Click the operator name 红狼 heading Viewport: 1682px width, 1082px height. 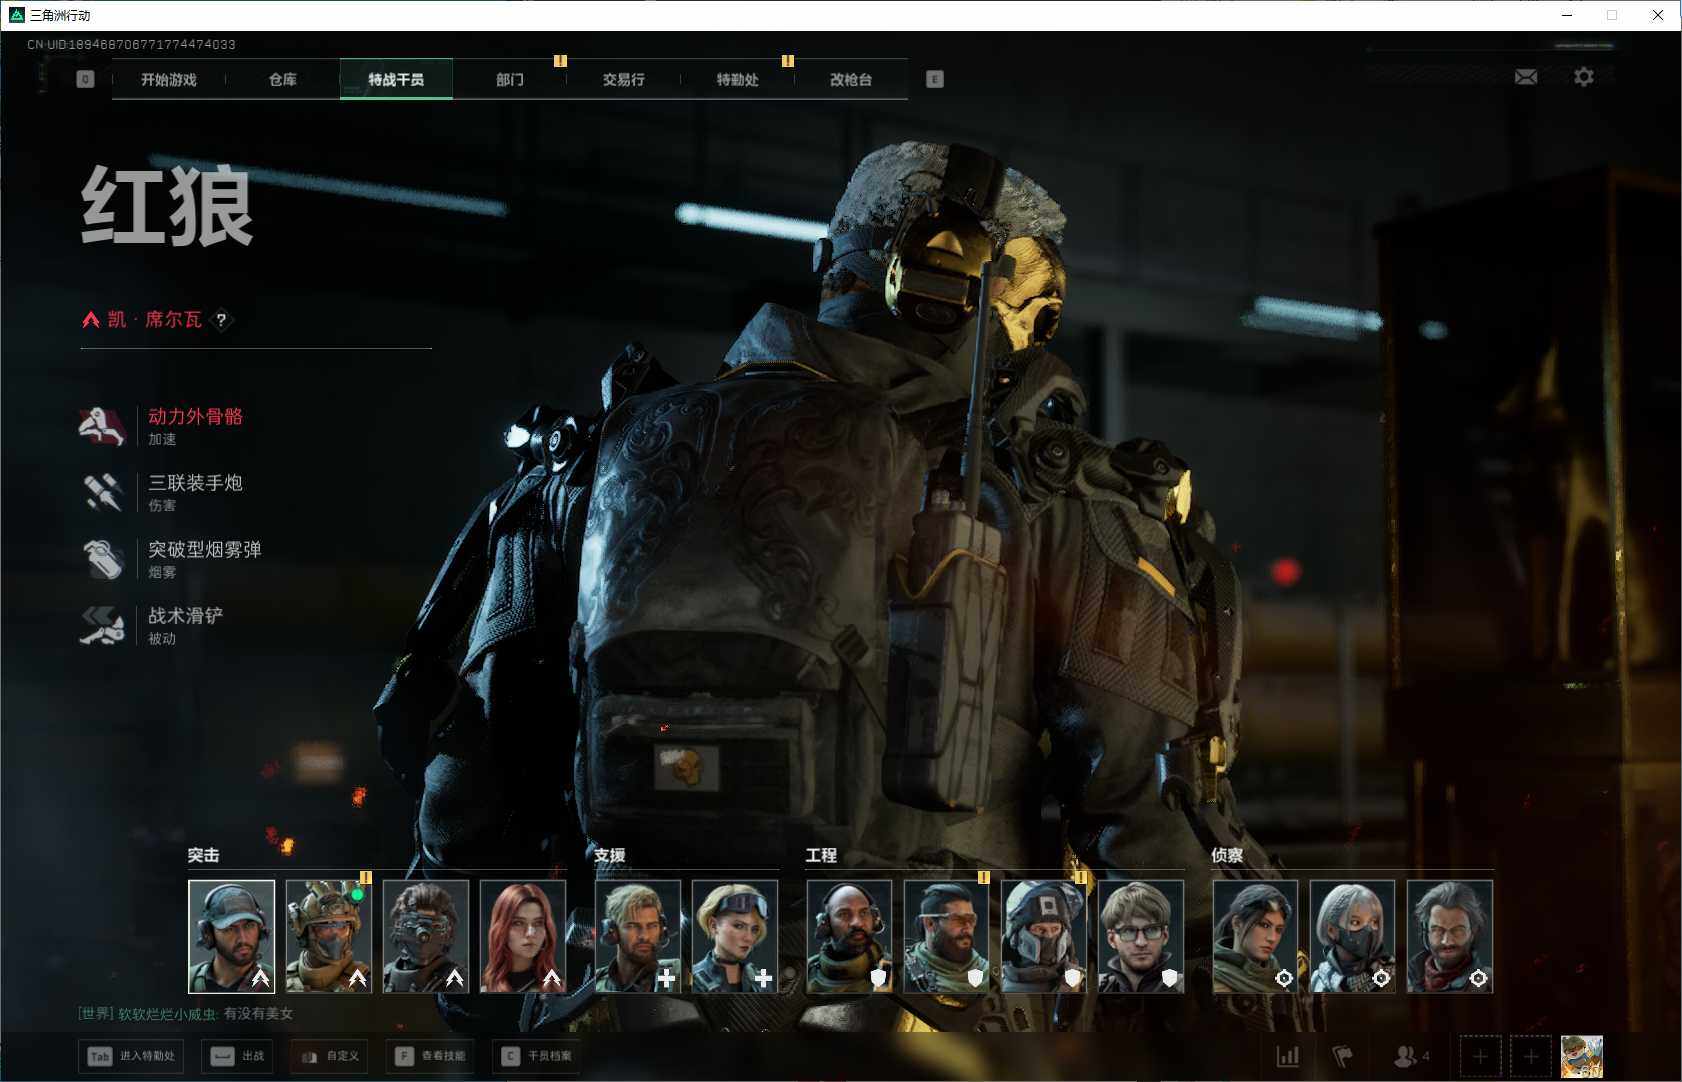[167, 206]
